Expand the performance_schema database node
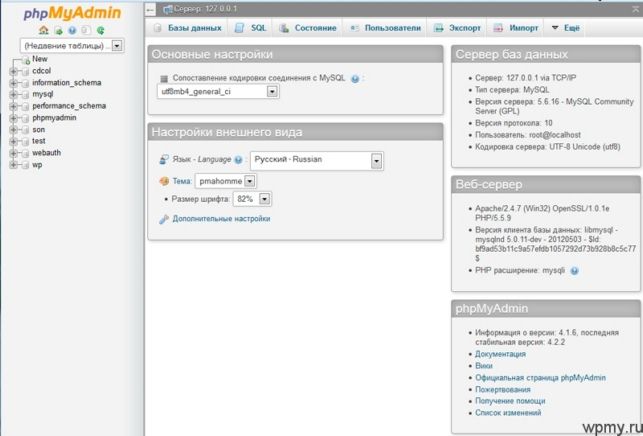This screenshot has height=436, width=643. point(13,106)
